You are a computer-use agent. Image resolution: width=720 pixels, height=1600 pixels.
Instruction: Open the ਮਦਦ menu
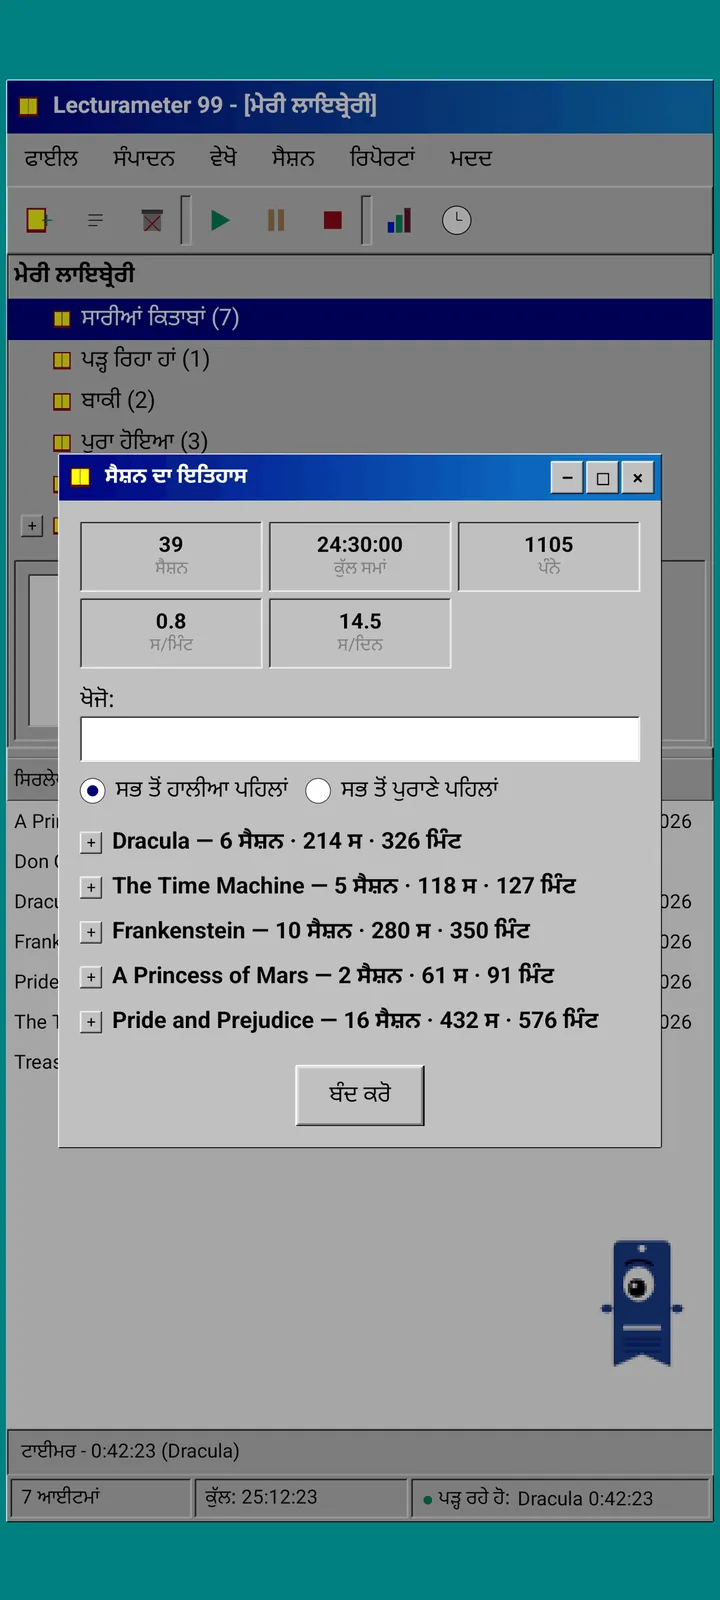(x=470, y=158)
